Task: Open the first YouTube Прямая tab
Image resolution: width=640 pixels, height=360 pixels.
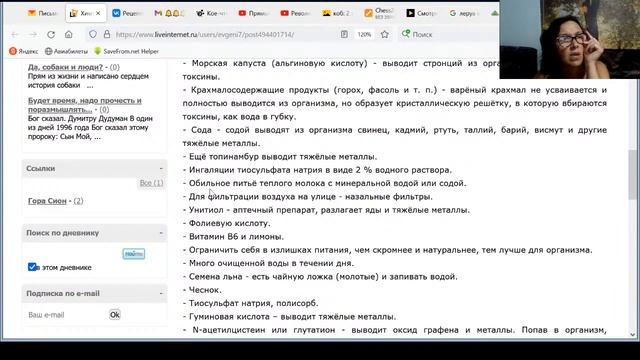Action: coord(253,13)
